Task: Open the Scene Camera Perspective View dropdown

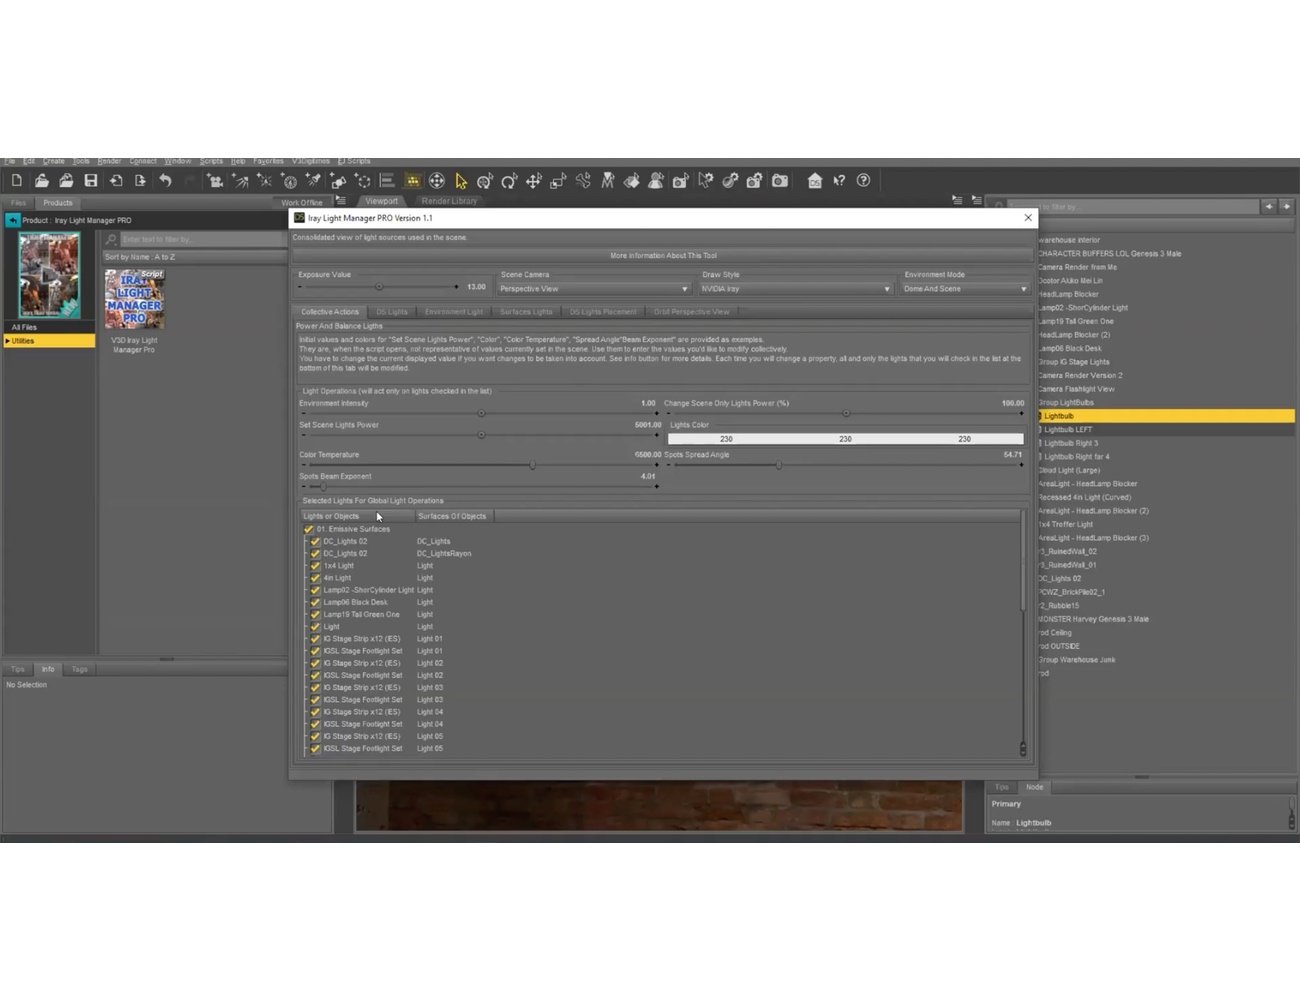Action: coord(594,289)
